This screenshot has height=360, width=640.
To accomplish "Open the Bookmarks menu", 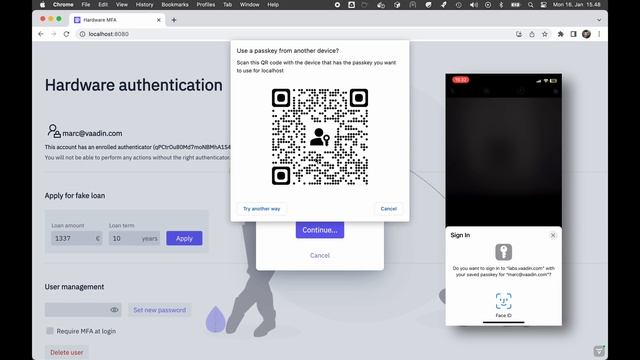I will (x=175, y=5).
